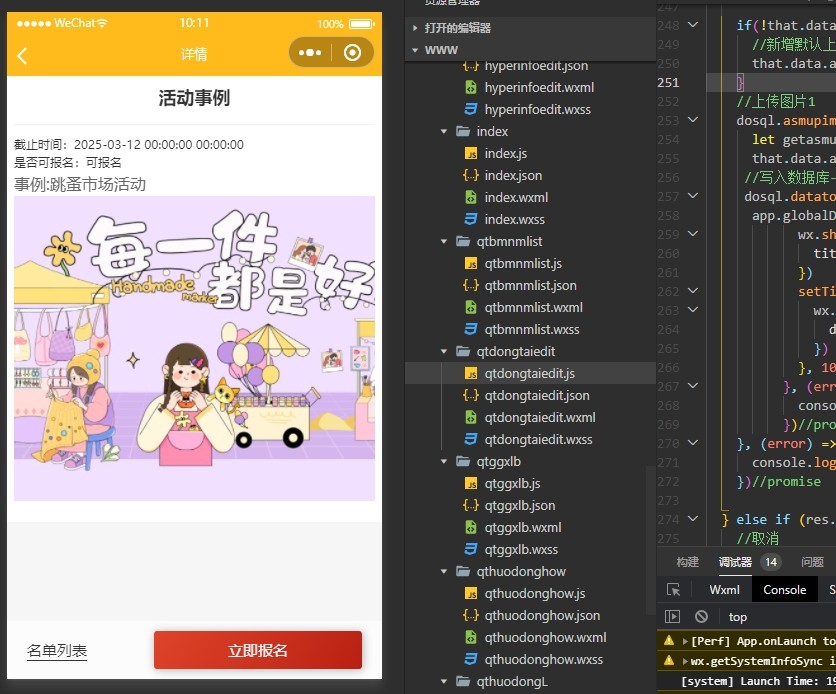Activate the element inspector picker icon
Viewport: 836px width, 694px height.
pos(673,590)
